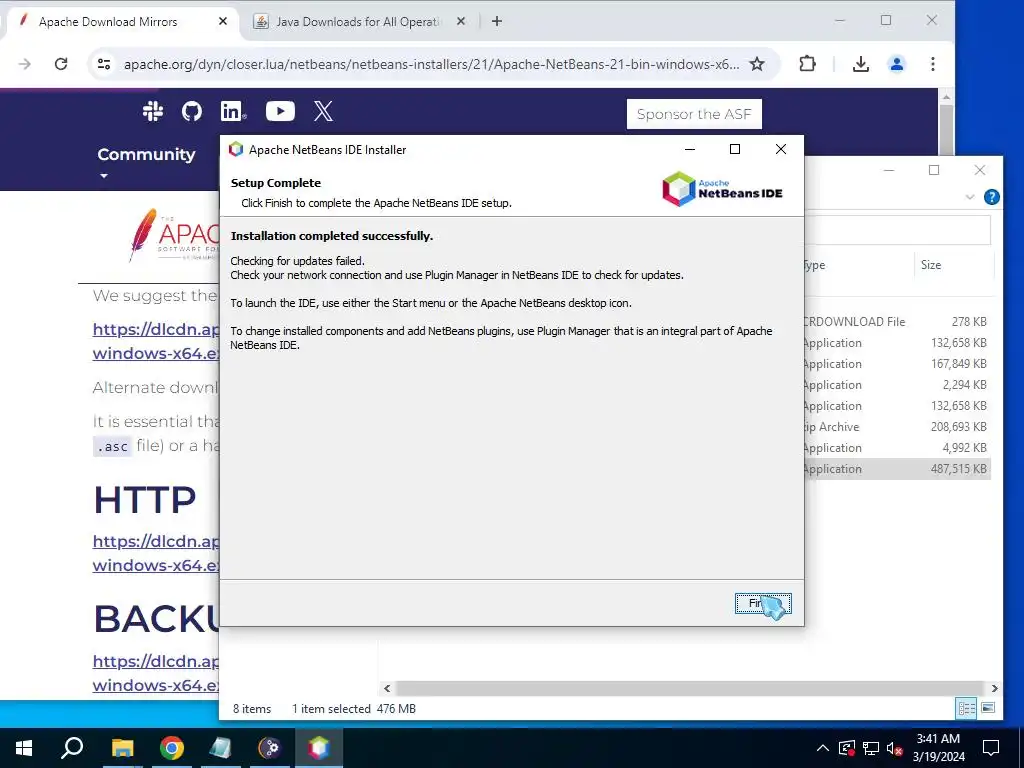Sort by Size column in File Explorer
Screen dimensions: 1024x768
click(x=931, y=264)
